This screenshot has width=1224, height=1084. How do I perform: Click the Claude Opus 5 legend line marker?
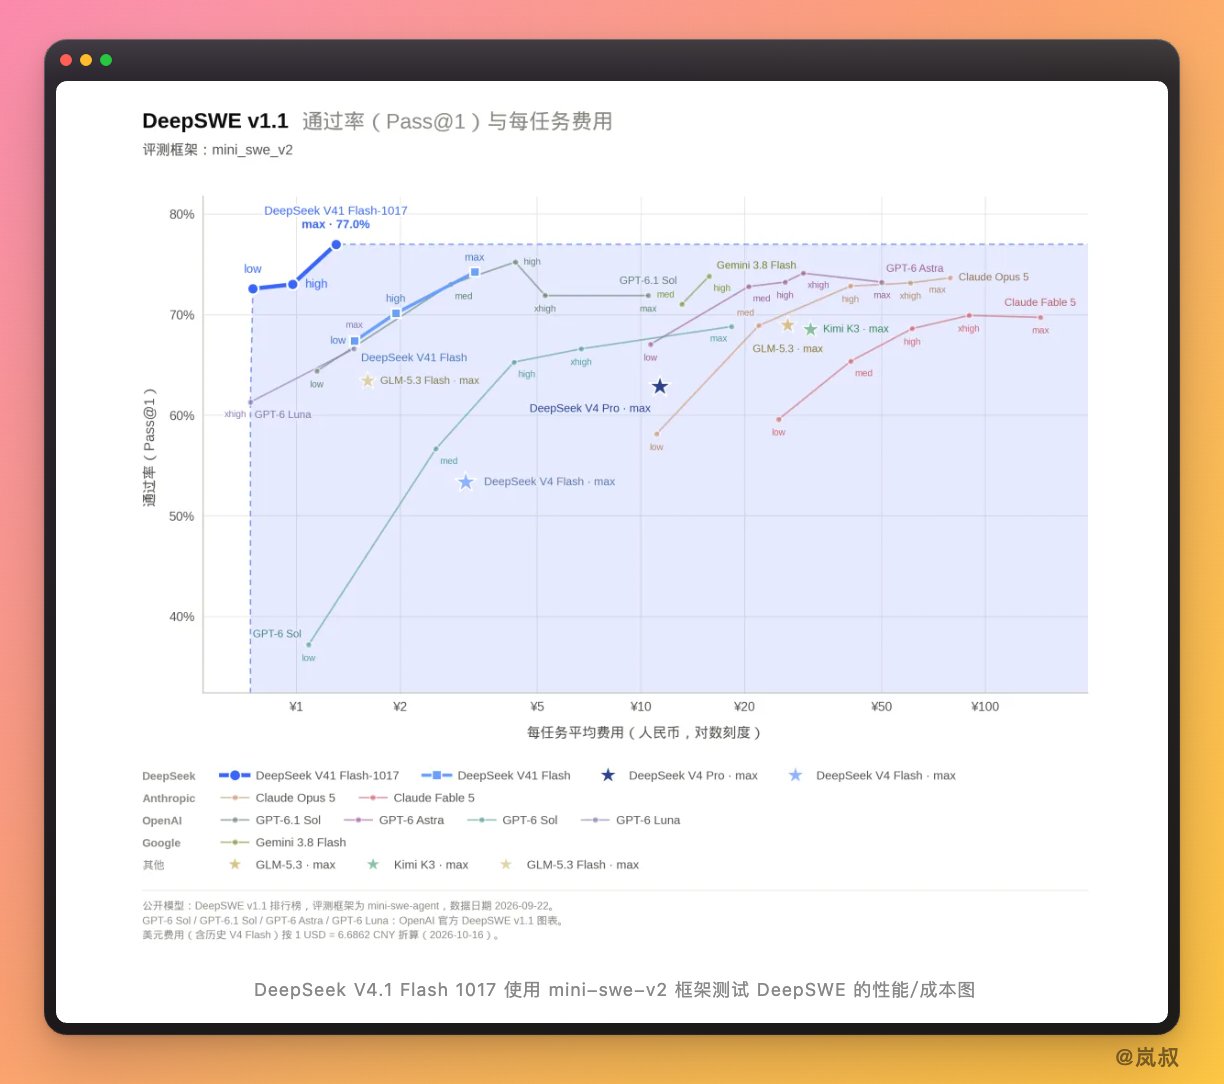tap(234, 798)
